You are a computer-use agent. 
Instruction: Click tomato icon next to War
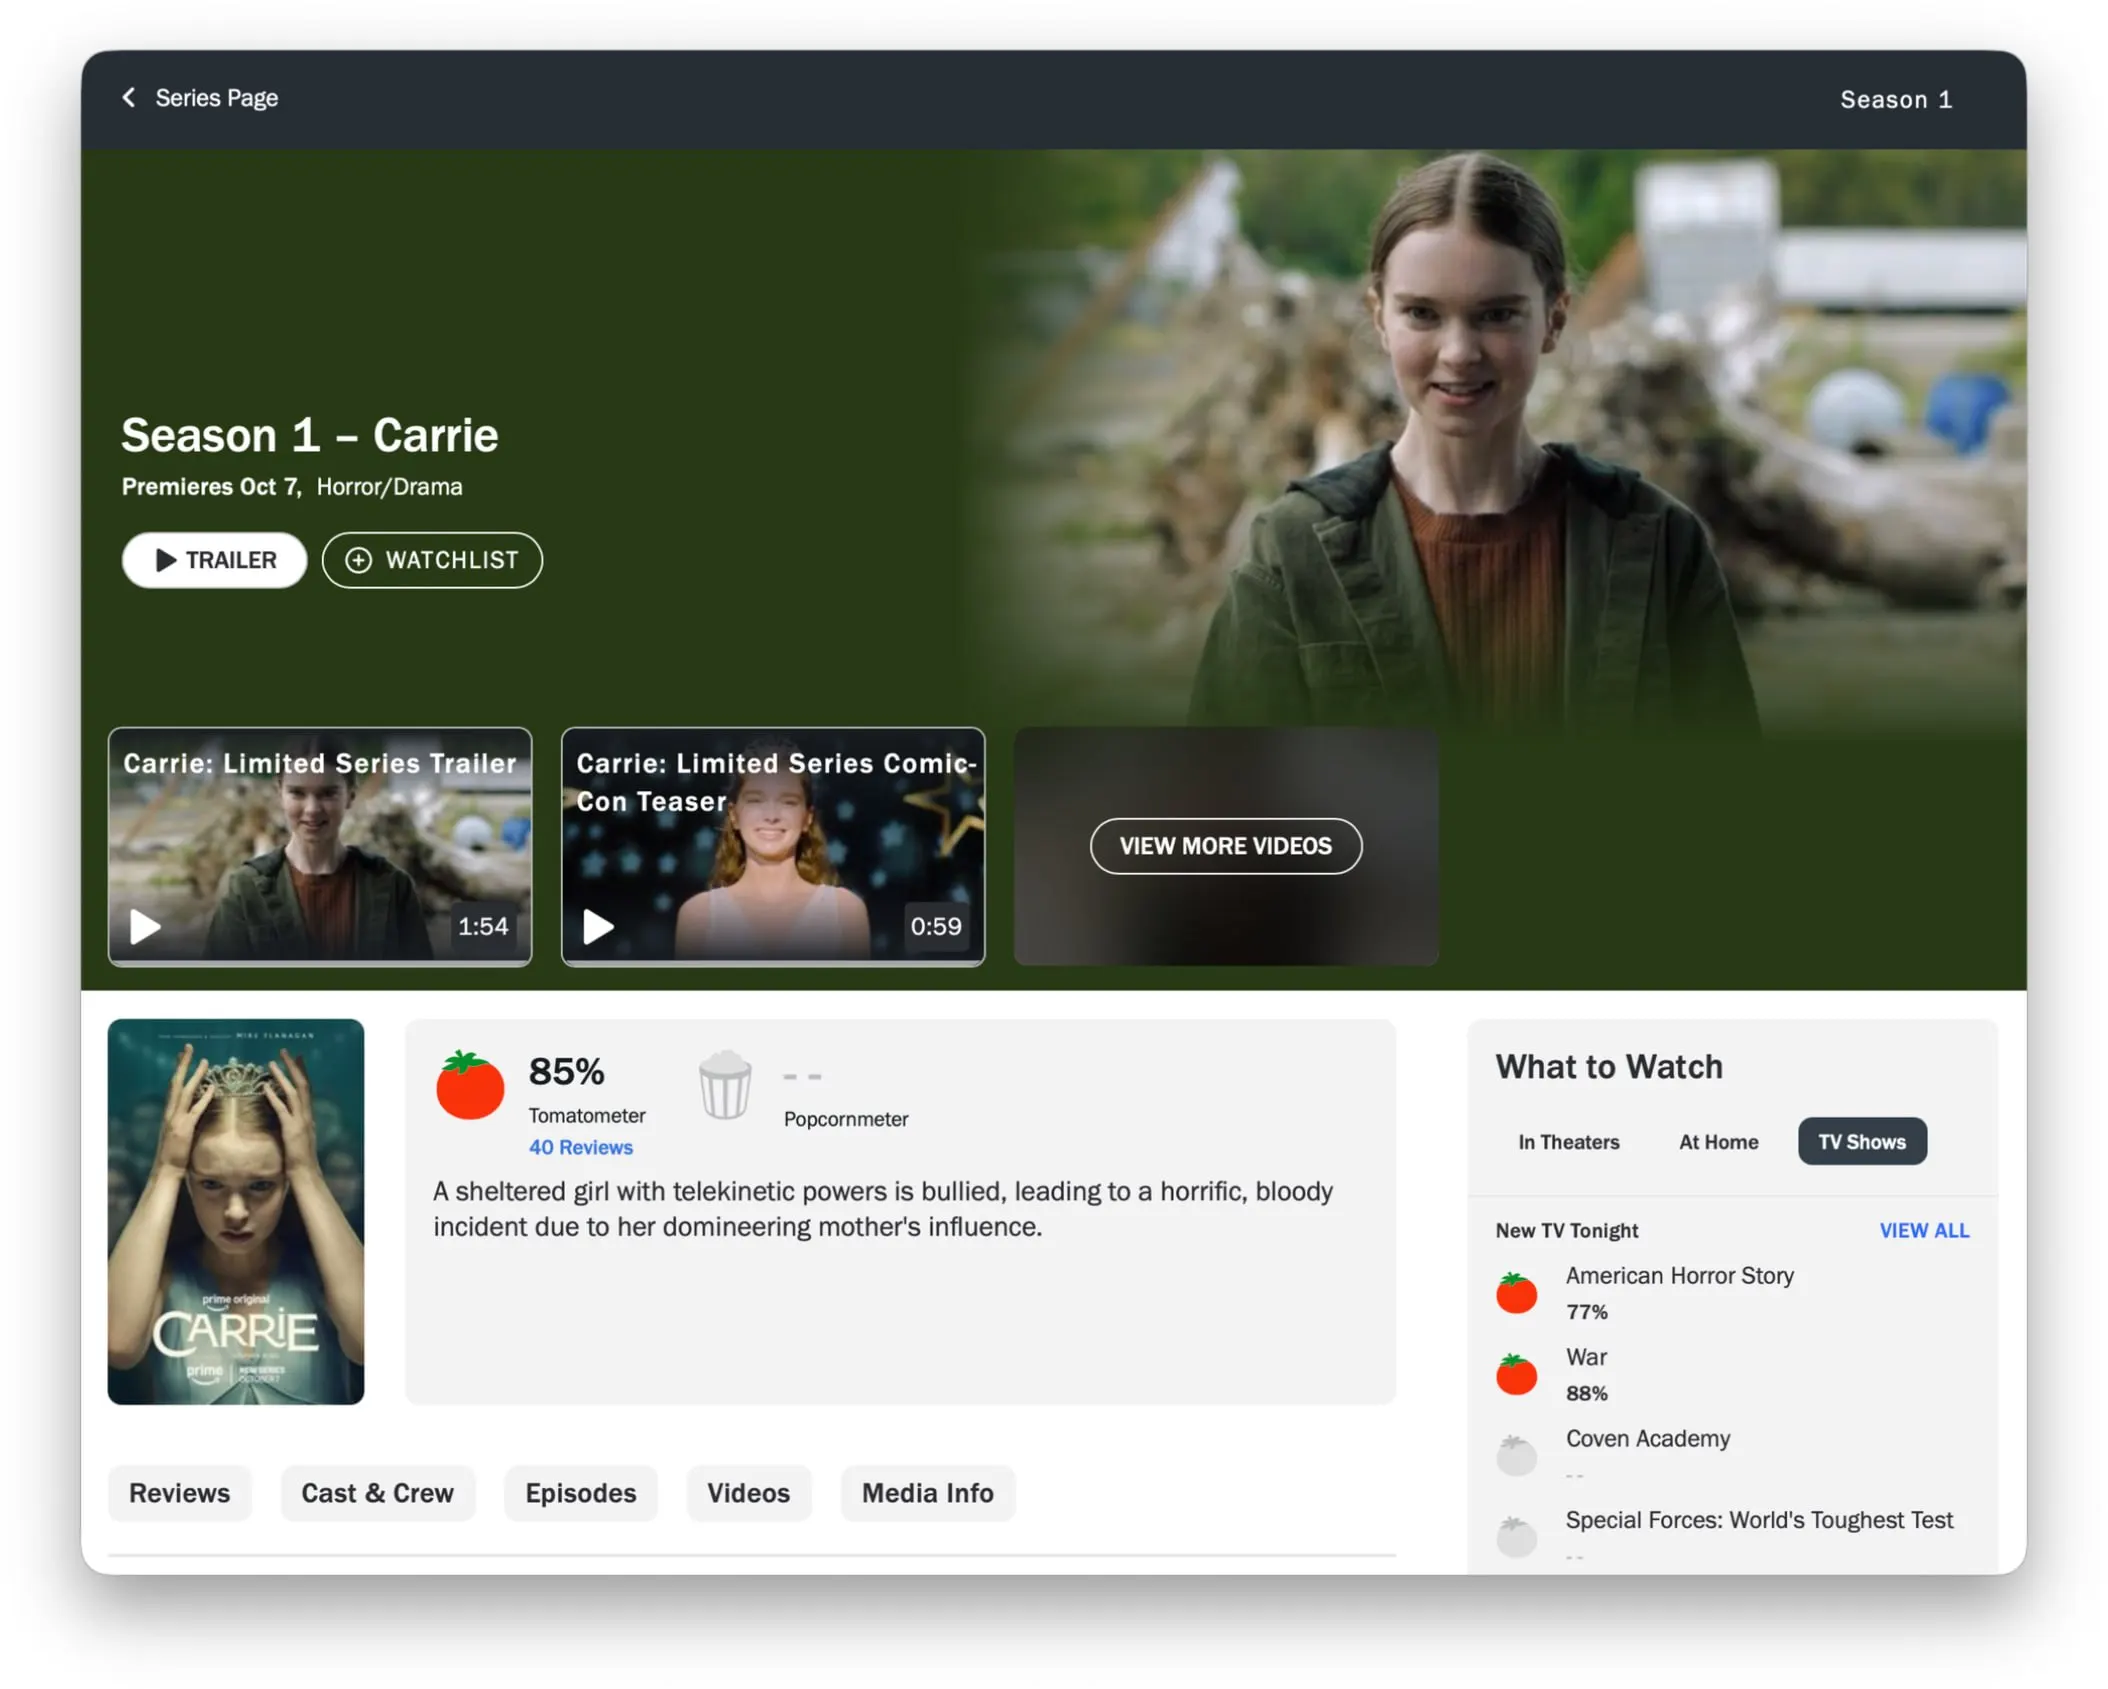(1516, 1374)
